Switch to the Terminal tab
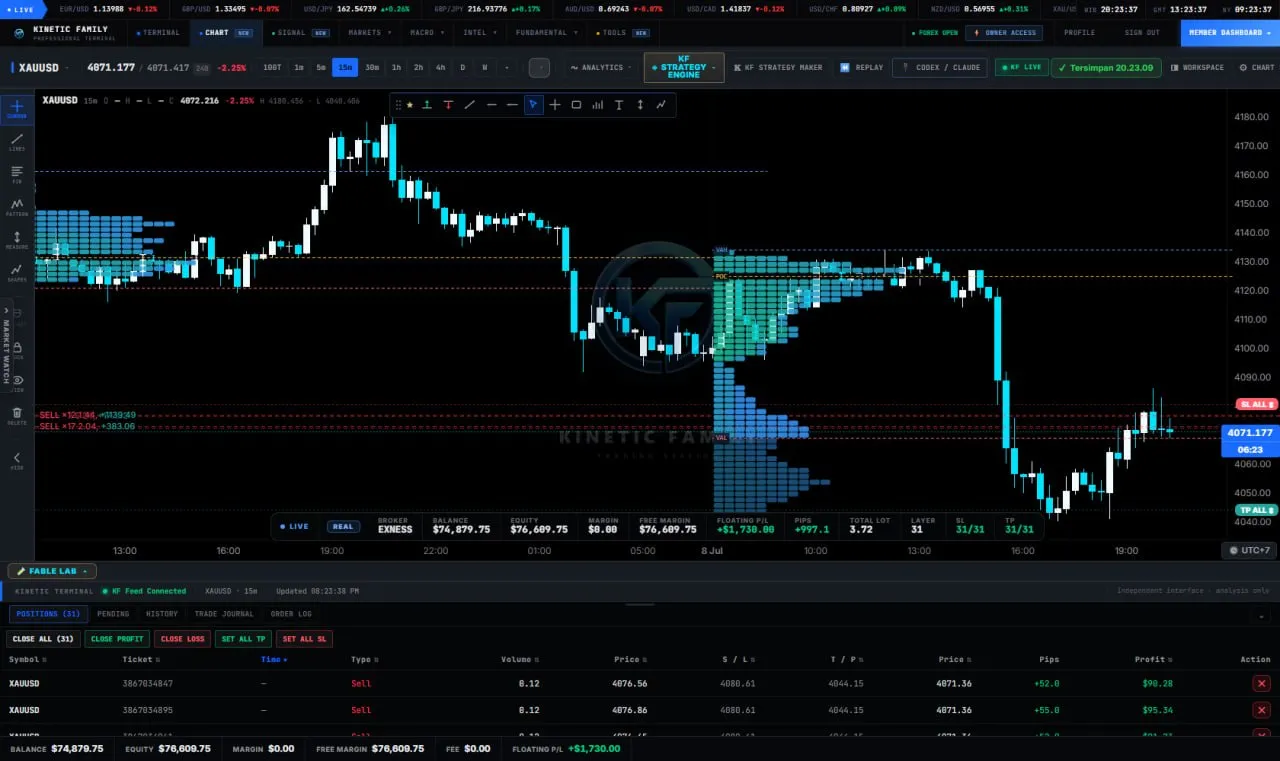 [x=157, y=33]
